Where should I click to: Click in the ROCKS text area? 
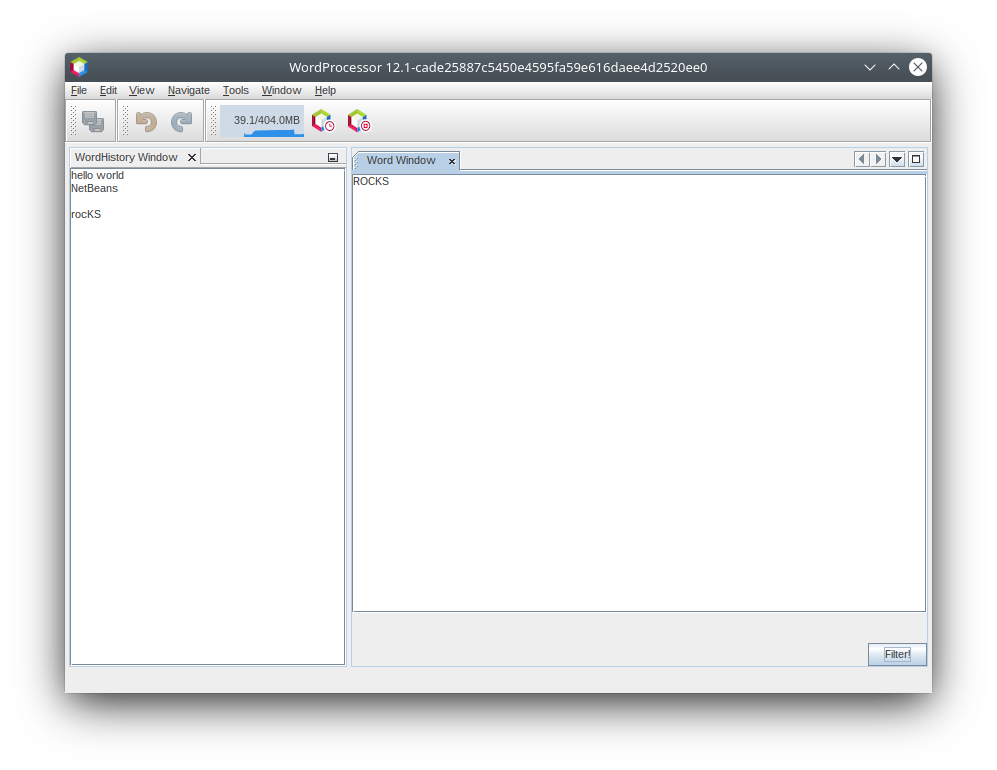pos(638,392)
